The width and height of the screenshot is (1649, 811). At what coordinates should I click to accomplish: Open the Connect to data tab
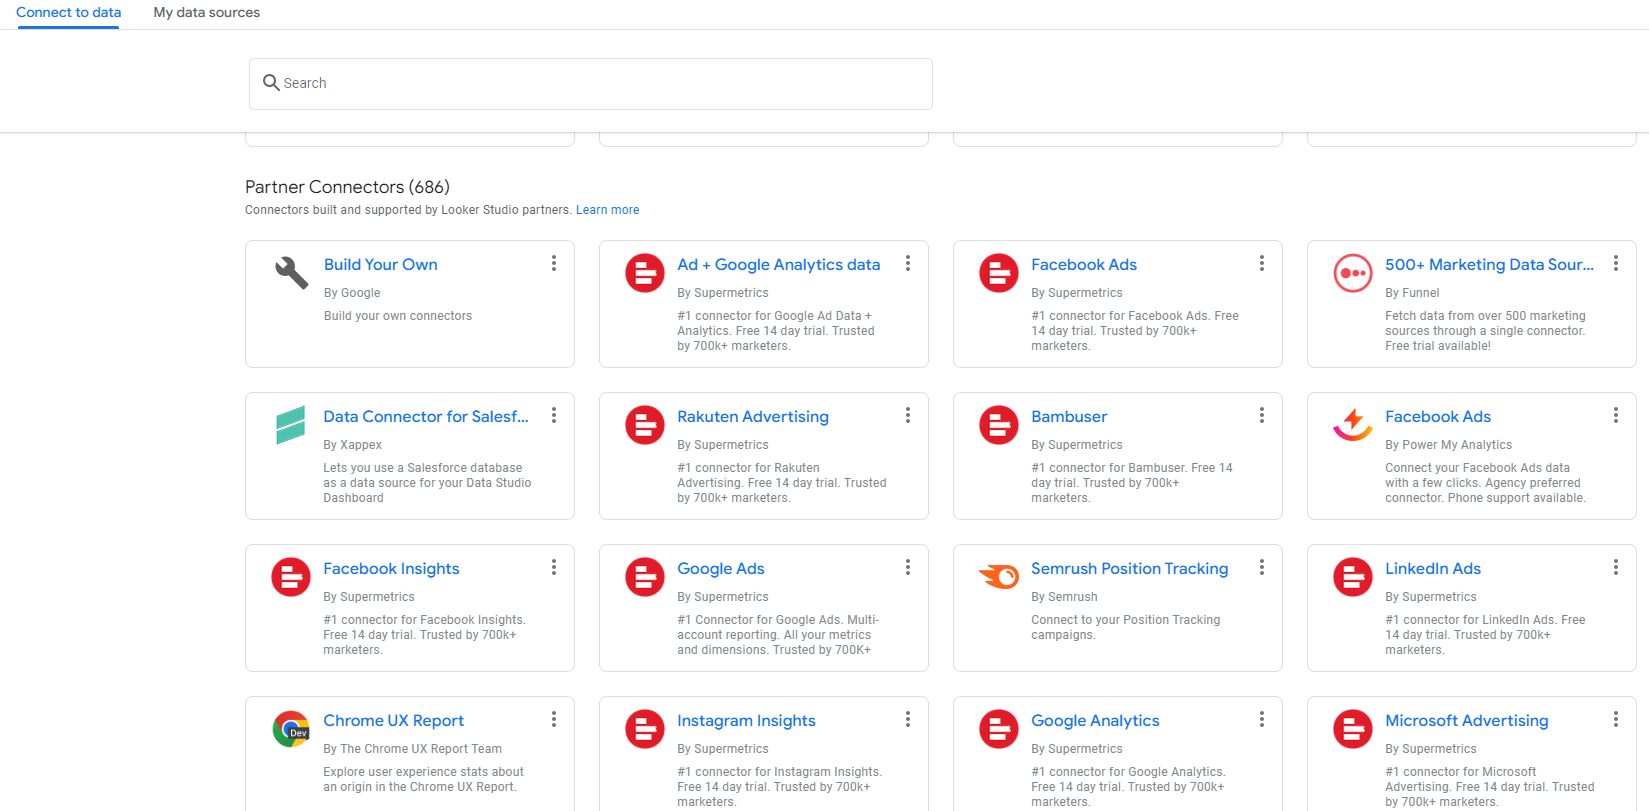[x=68, y=13]
